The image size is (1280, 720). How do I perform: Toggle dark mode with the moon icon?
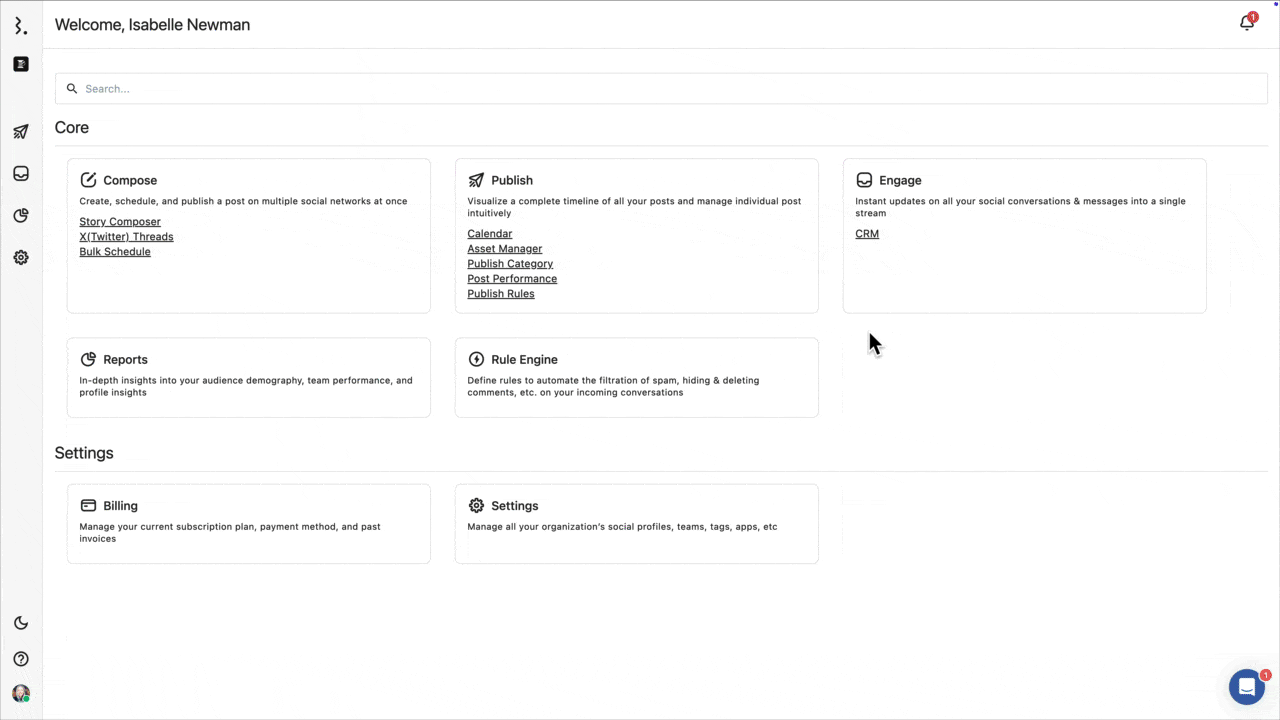(x=21, y=623)
